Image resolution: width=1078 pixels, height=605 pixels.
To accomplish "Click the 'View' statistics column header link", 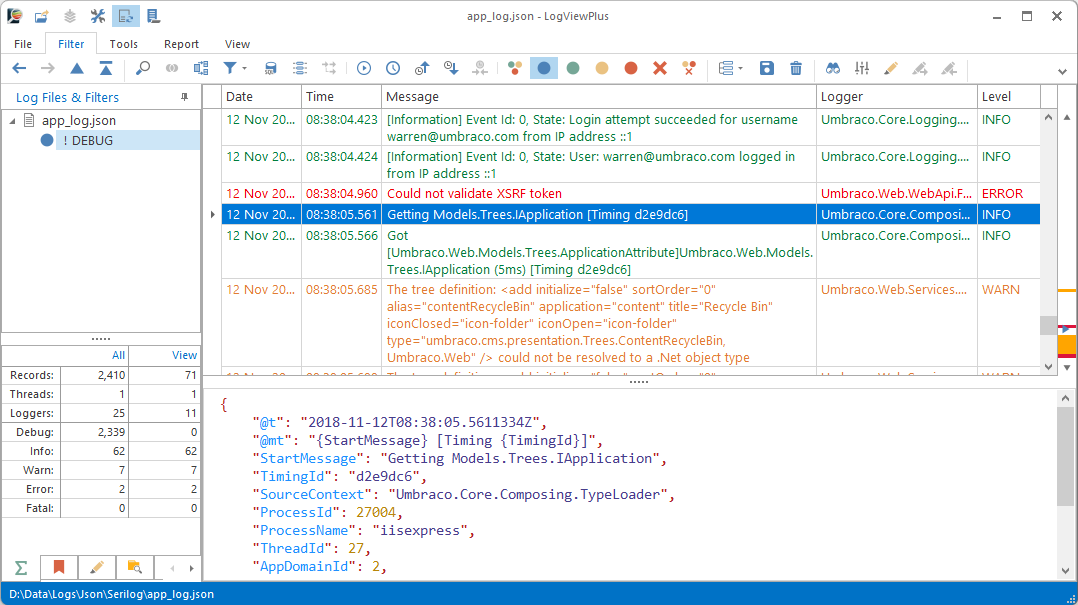I will (184, 355).
